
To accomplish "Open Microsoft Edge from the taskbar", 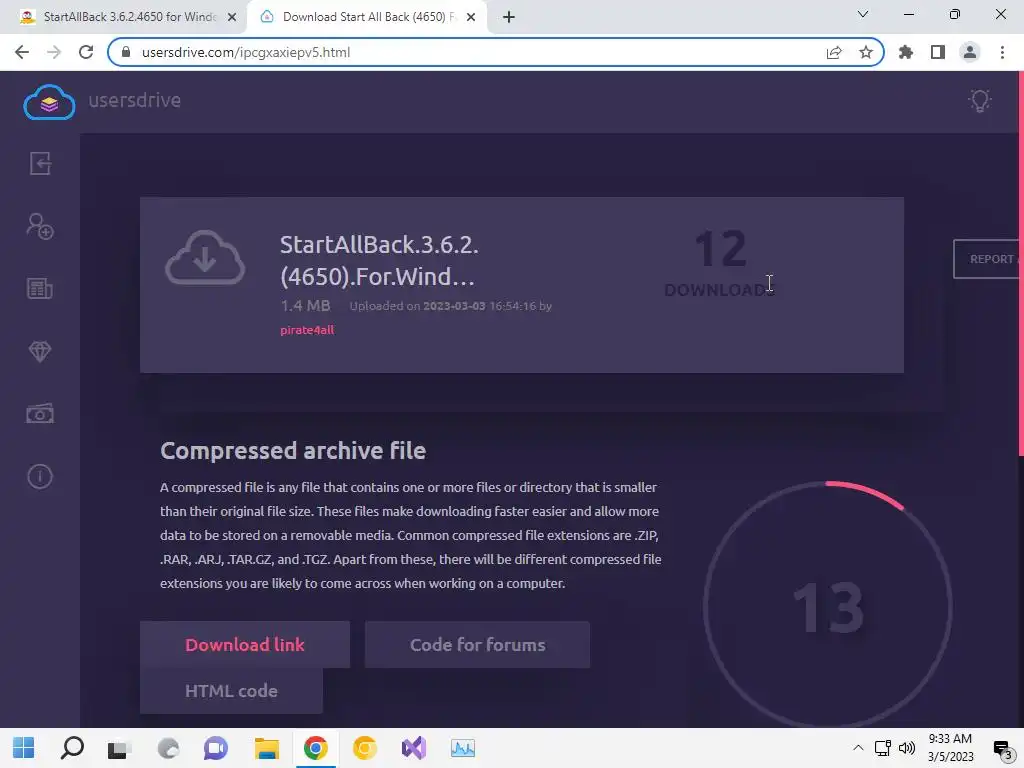I will (168, 748).
